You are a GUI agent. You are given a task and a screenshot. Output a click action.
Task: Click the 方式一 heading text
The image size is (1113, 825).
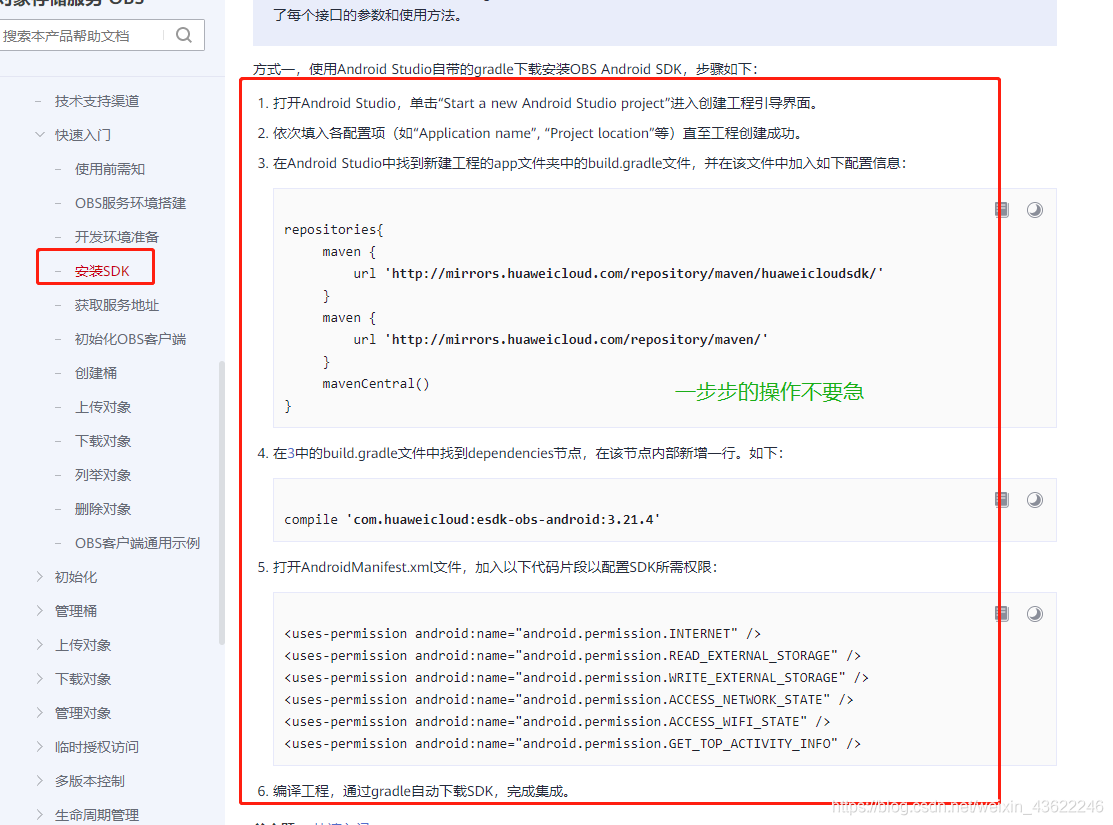(505, 69)
